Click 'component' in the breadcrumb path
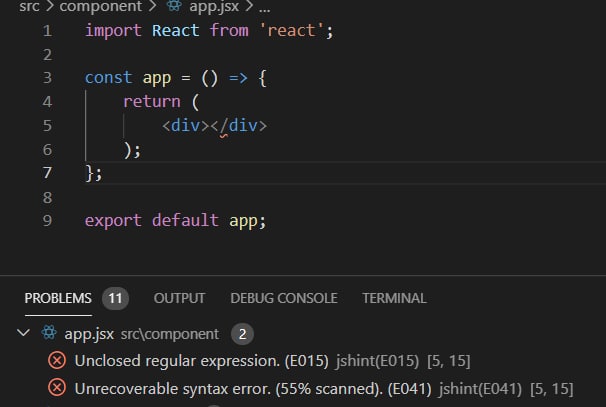This screenshot has width=606, height=407. point(100,6)
